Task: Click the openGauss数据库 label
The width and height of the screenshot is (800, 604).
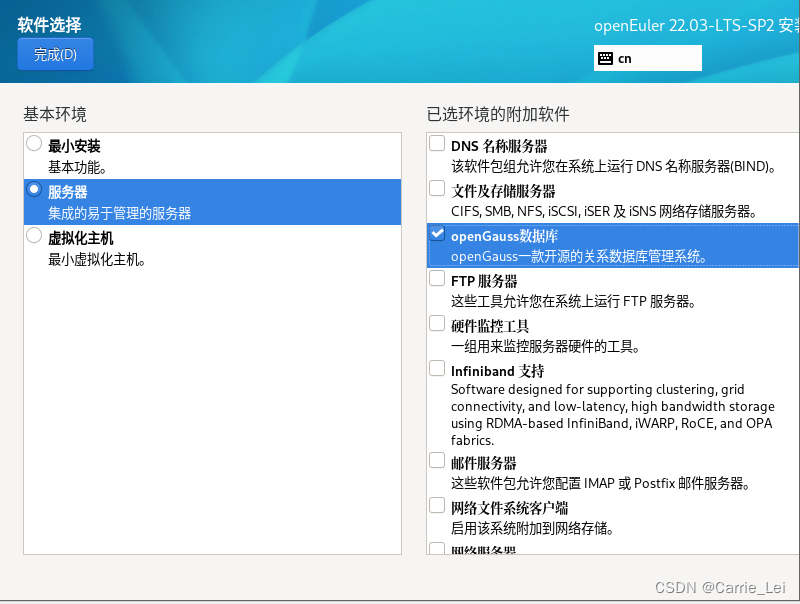Action: pyautogui.click(x=504, y=236)
